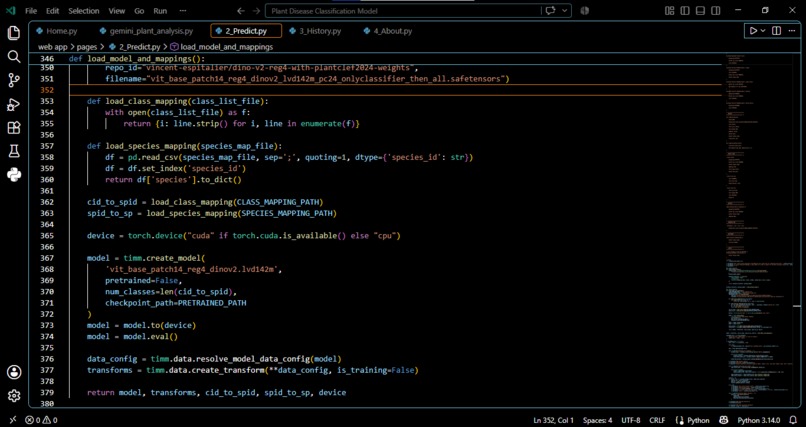The width and height of the screenshot is (806, 427).
Task: Open the Go menu
Action: [139, 11]
